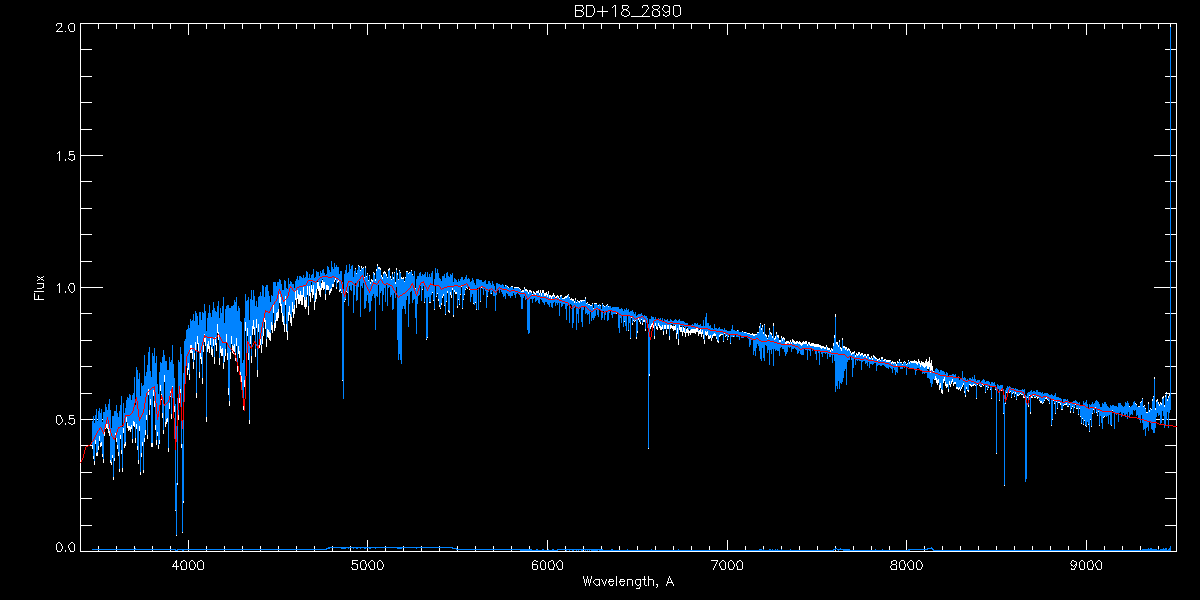Click the 2.0 flux tick label

[65, 28]
